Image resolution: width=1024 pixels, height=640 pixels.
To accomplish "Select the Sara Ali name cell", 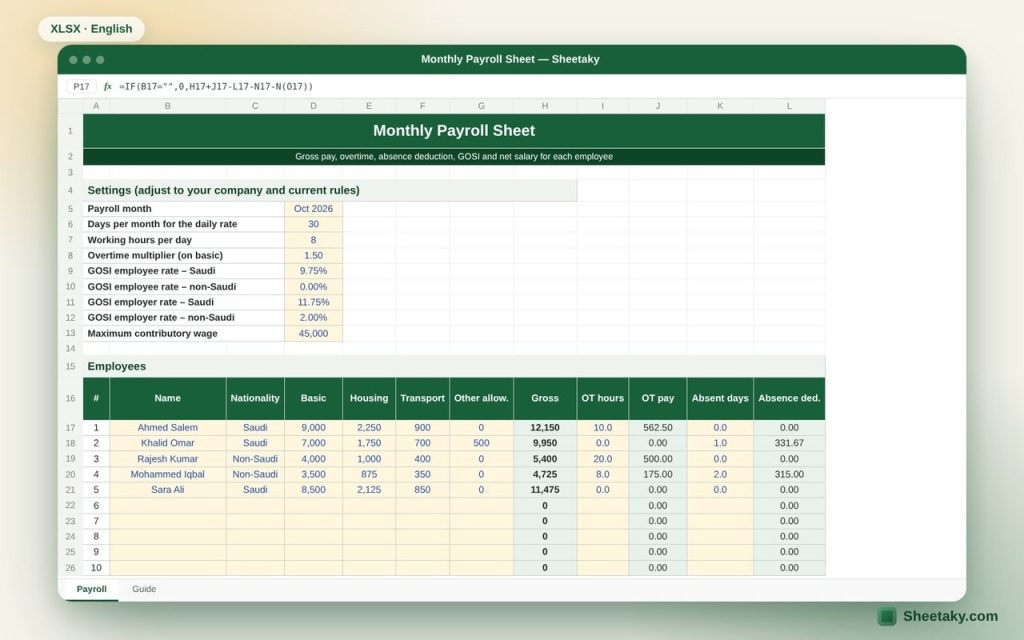I will (x=168, y=490).
